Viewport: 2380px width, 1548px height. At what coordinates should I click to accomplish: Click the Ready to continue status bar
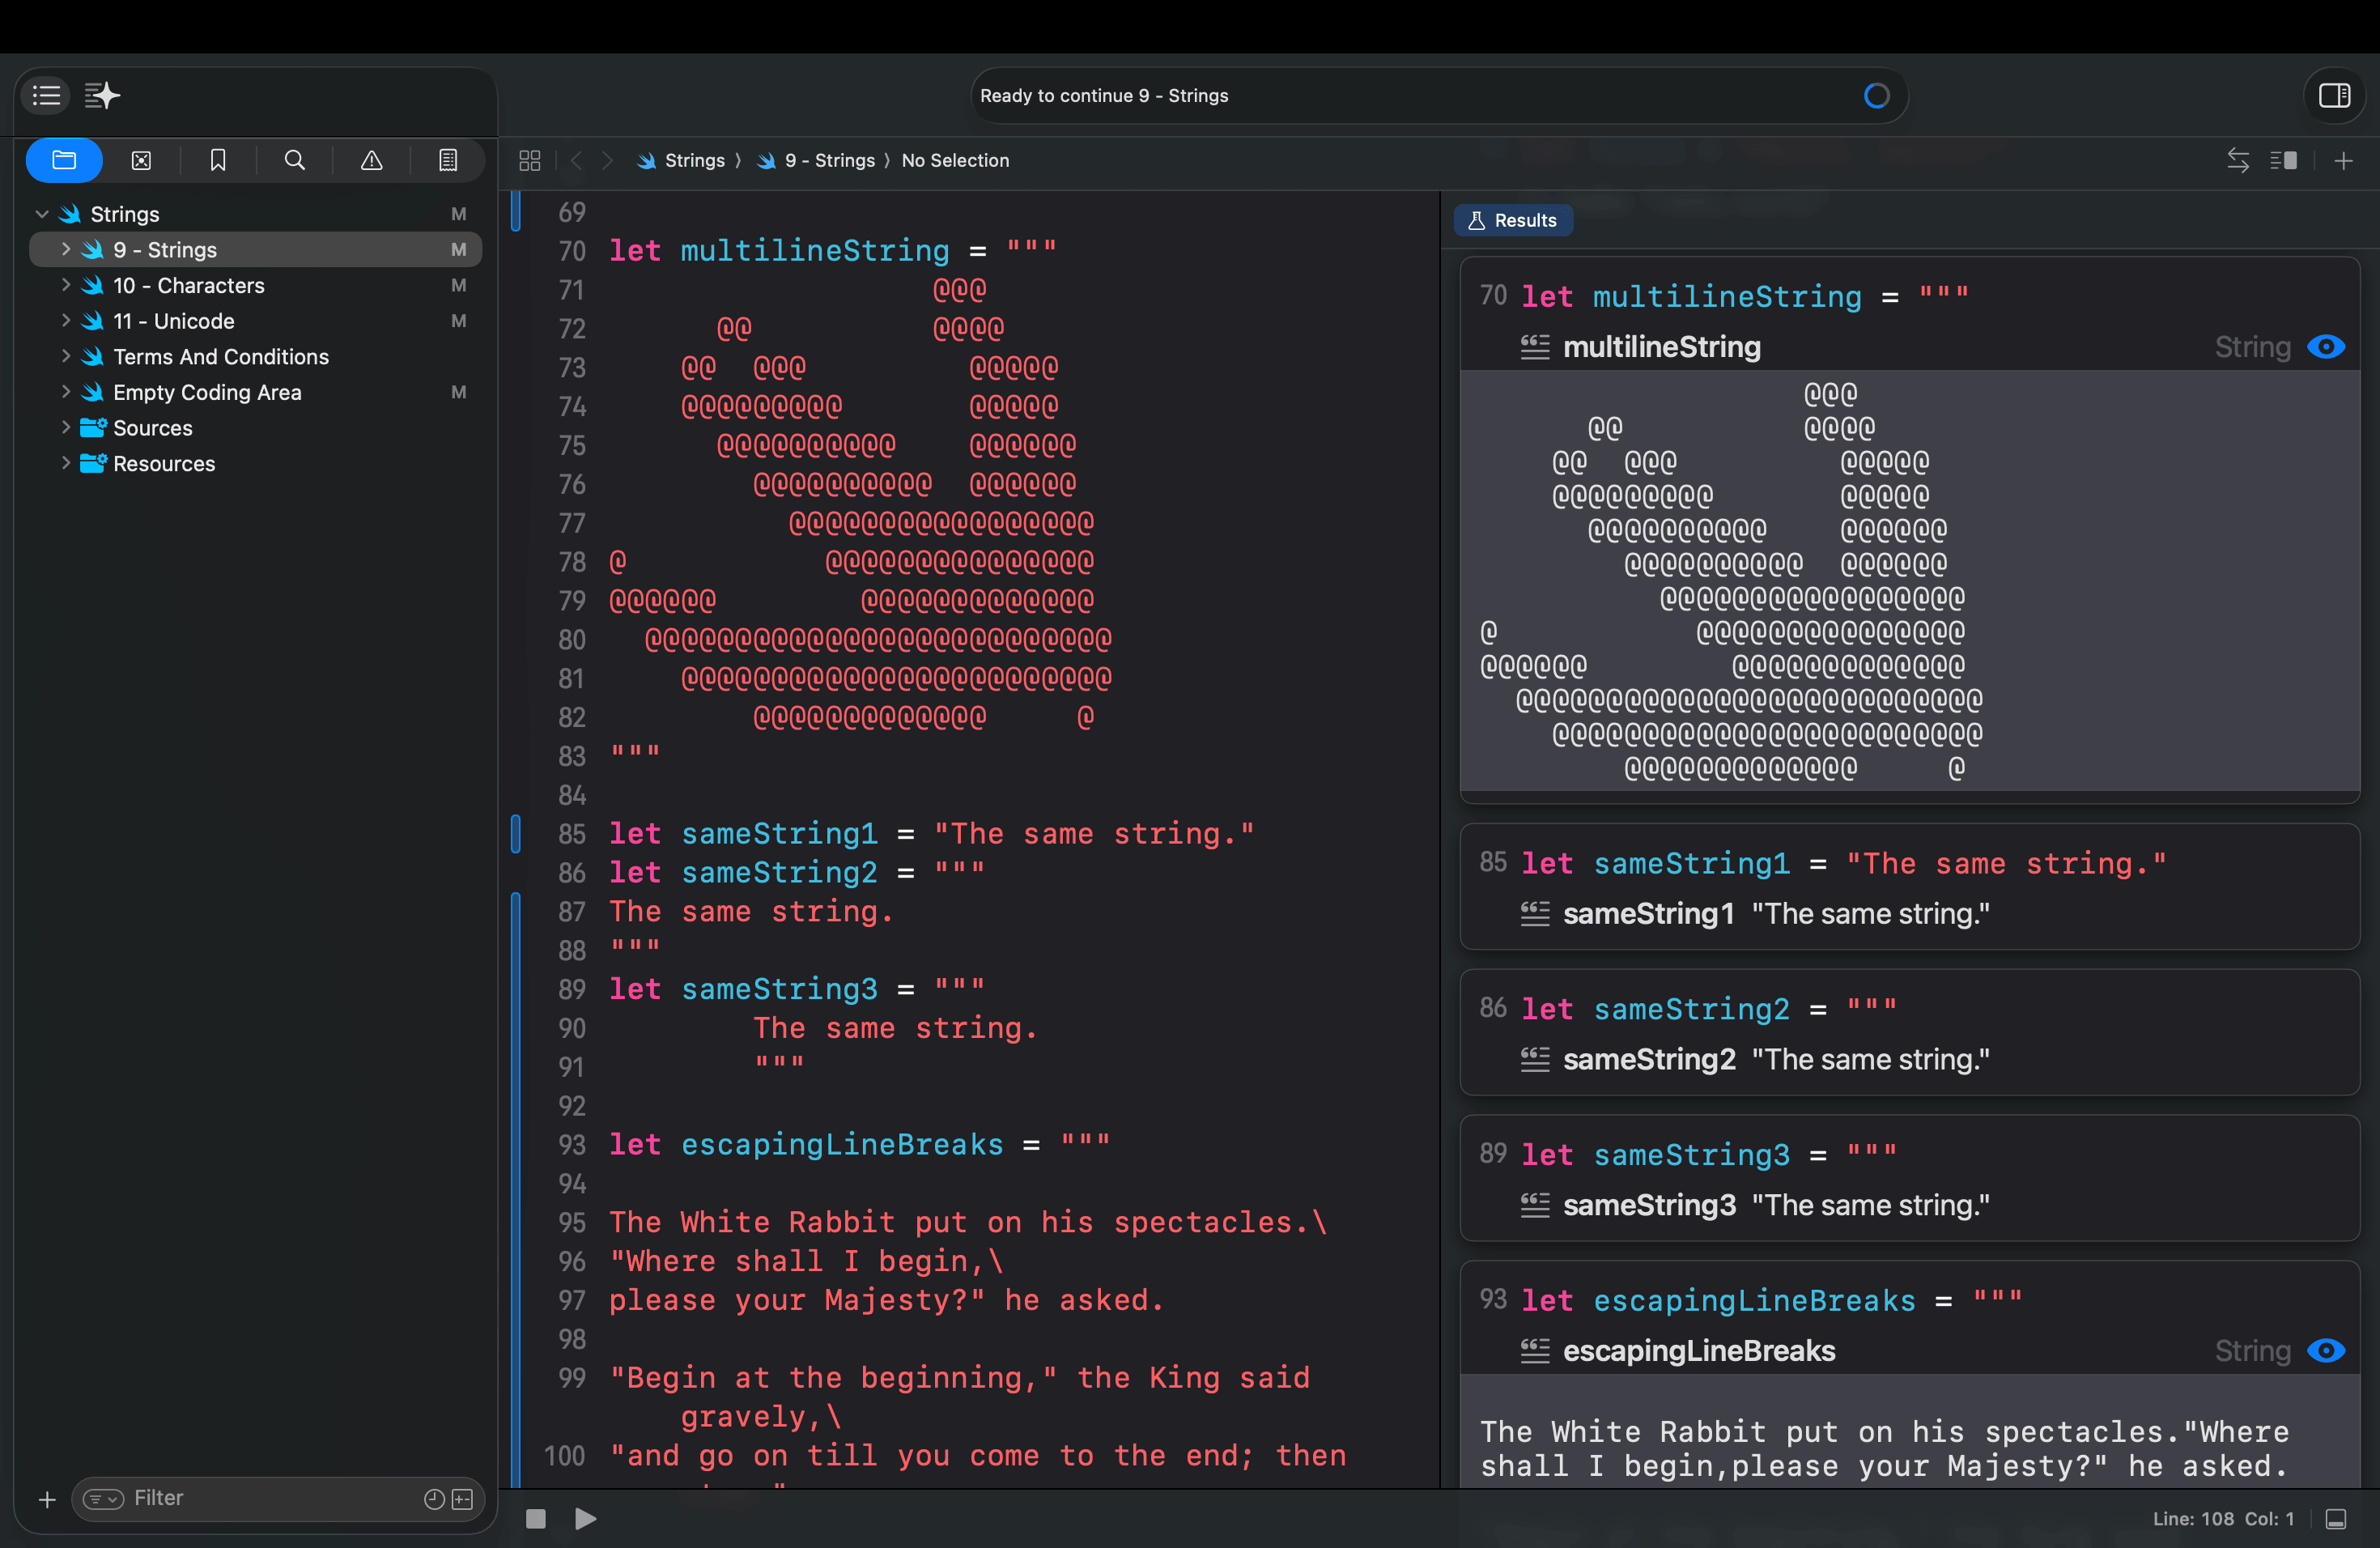(x=1439, y=96)
